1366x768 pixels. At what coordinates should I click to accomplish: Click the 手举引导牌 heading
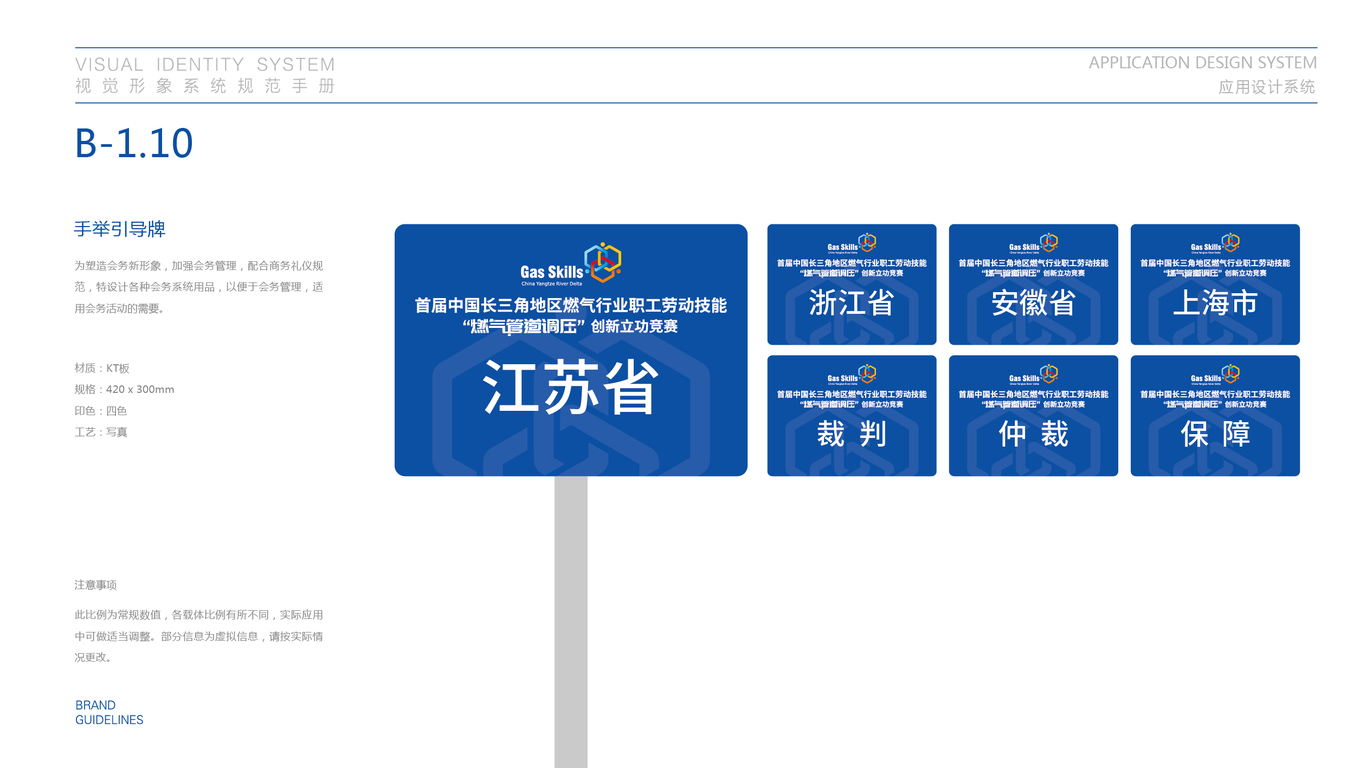(x=120, y=229)
